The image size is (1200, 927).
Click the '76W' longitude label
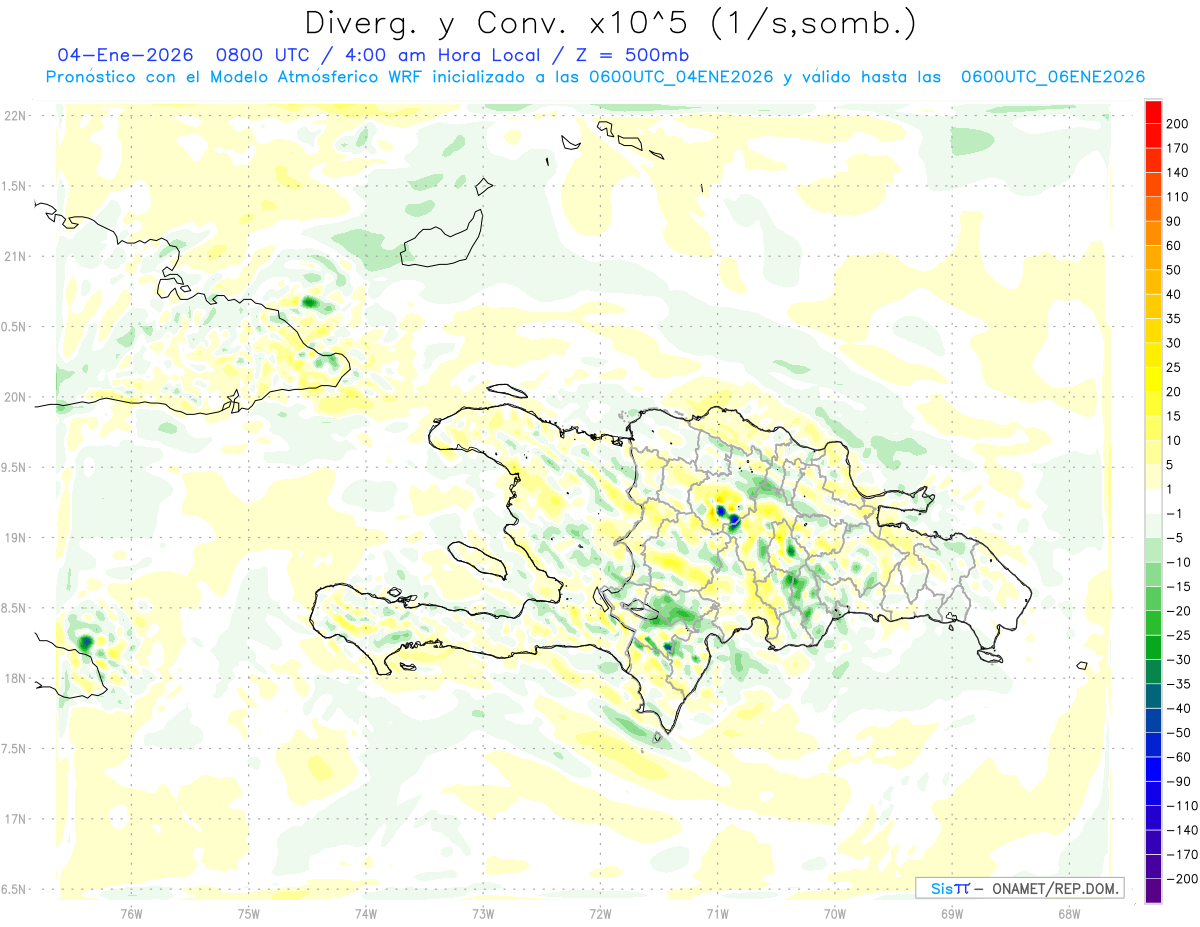(131, 912)
